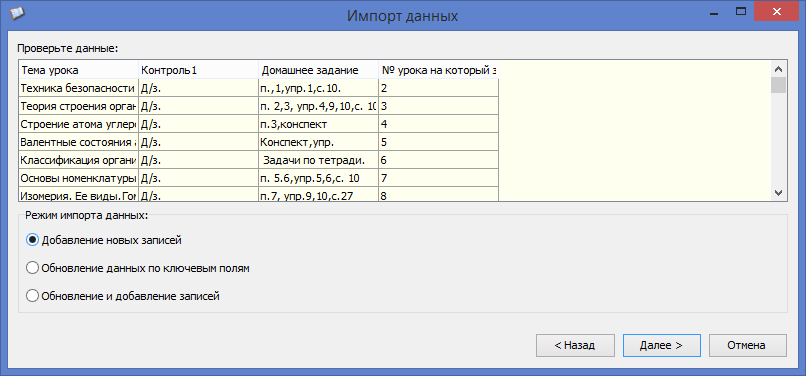Viewport: 806px width, 376px height.
Task: Click 'Тема урока' column header
Action: [79, 70]
